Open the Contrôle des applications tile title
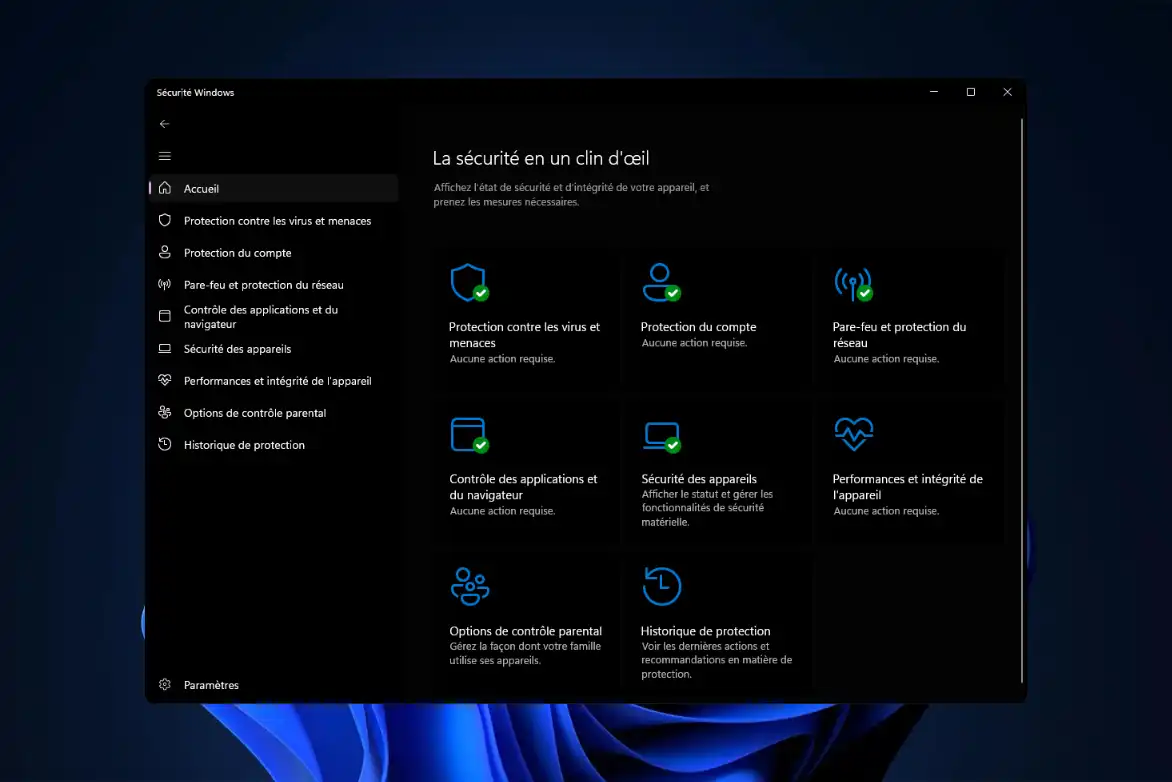This screenshot has height=782, width=1172. (523, 487)
